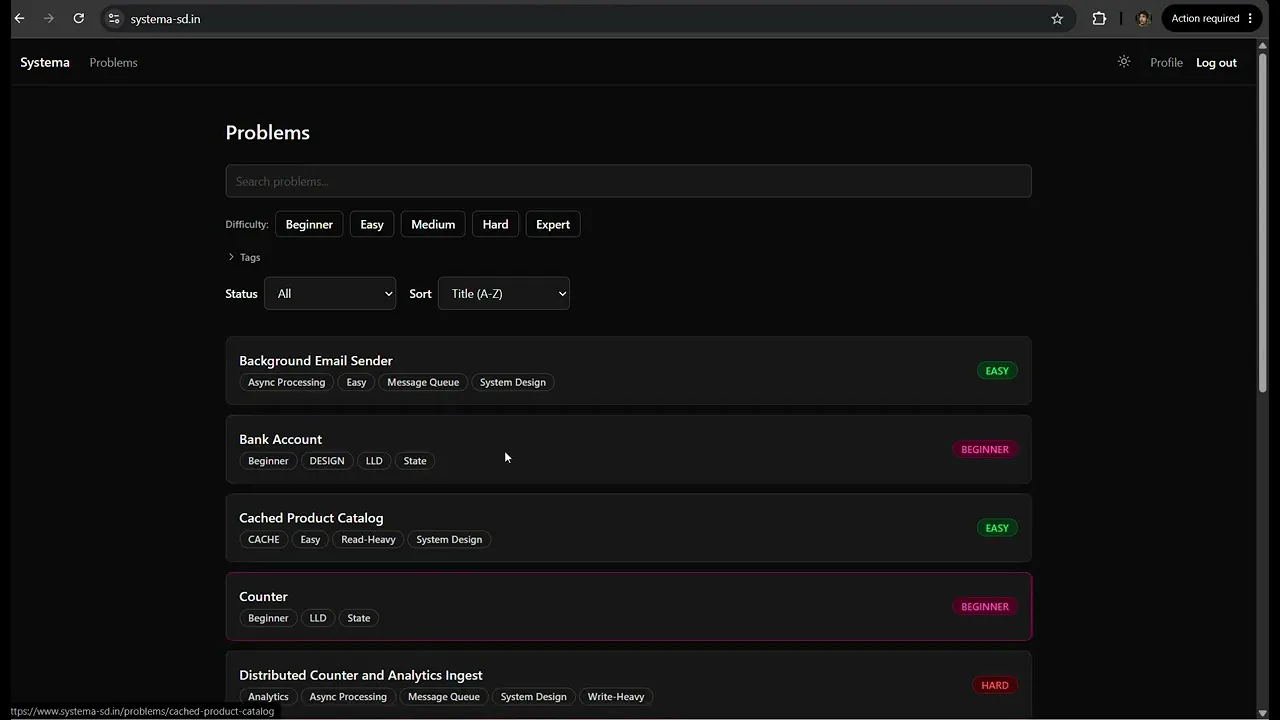Open the Profile nav link
The height and width of the screenshot is (720, 1280).
(x=1166, y=62)
